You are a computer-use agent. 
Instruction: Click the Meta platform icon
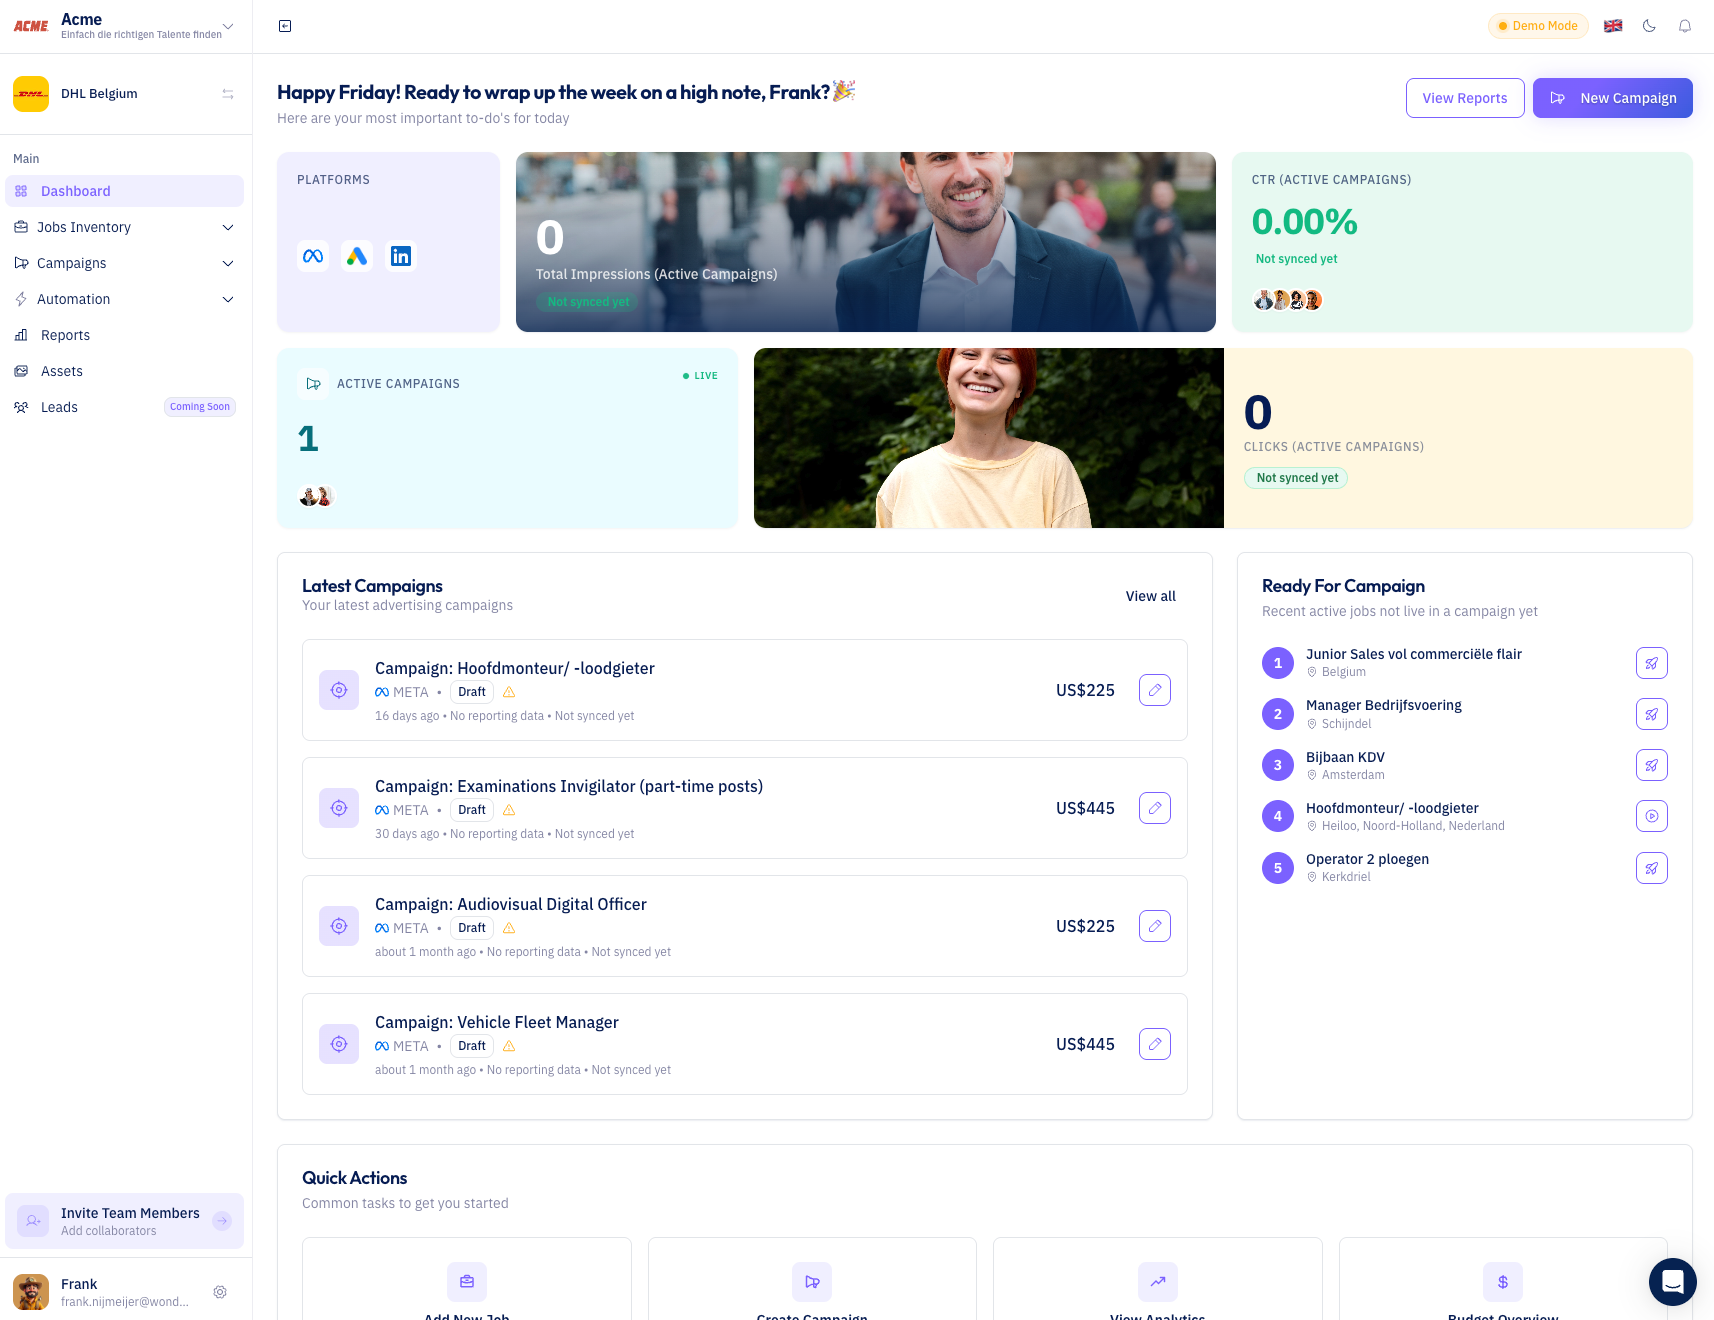[x=313, y=256]
